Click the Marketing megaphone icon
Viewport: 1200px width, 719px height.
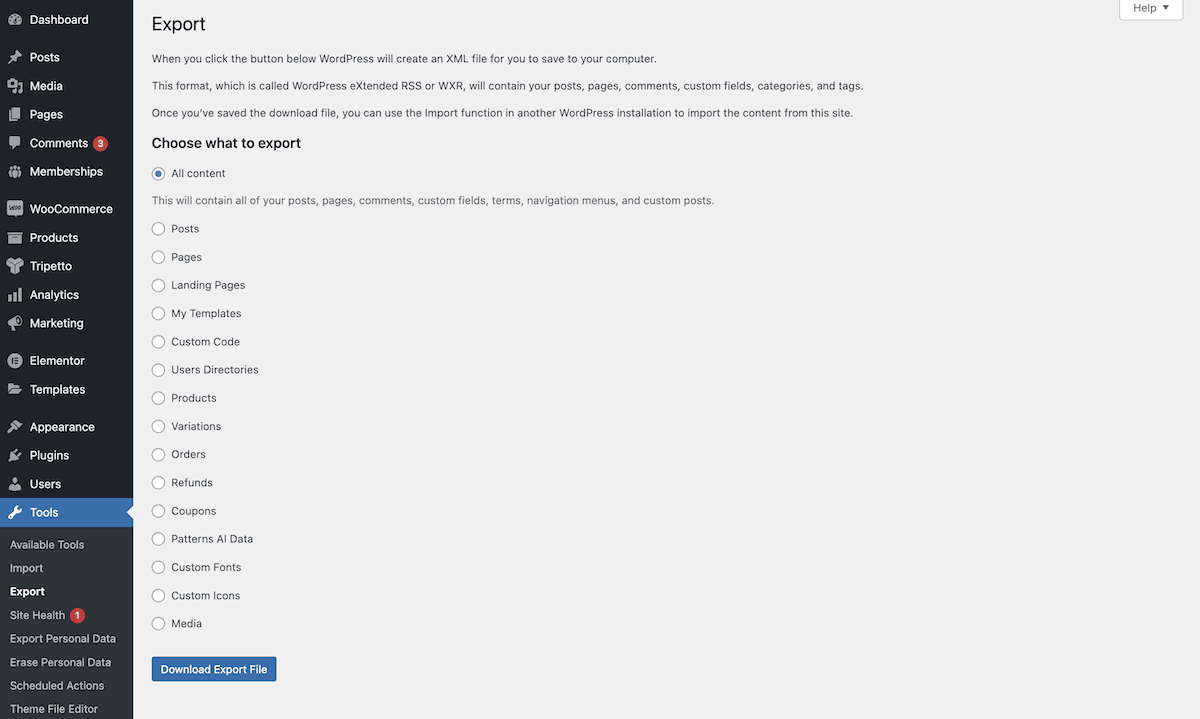[15, 324]
